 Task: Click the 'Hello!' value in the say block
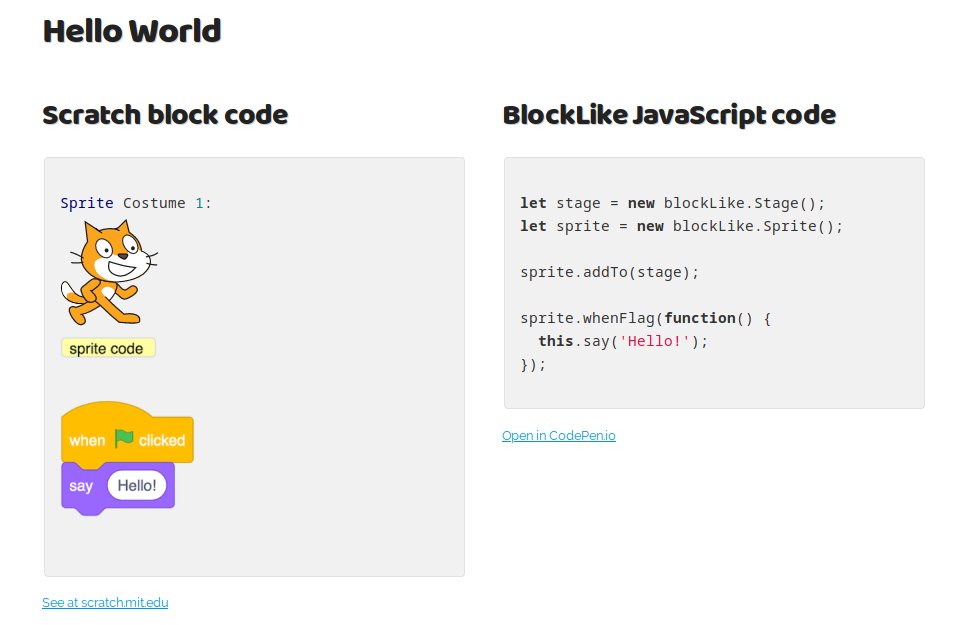[137, 485]
